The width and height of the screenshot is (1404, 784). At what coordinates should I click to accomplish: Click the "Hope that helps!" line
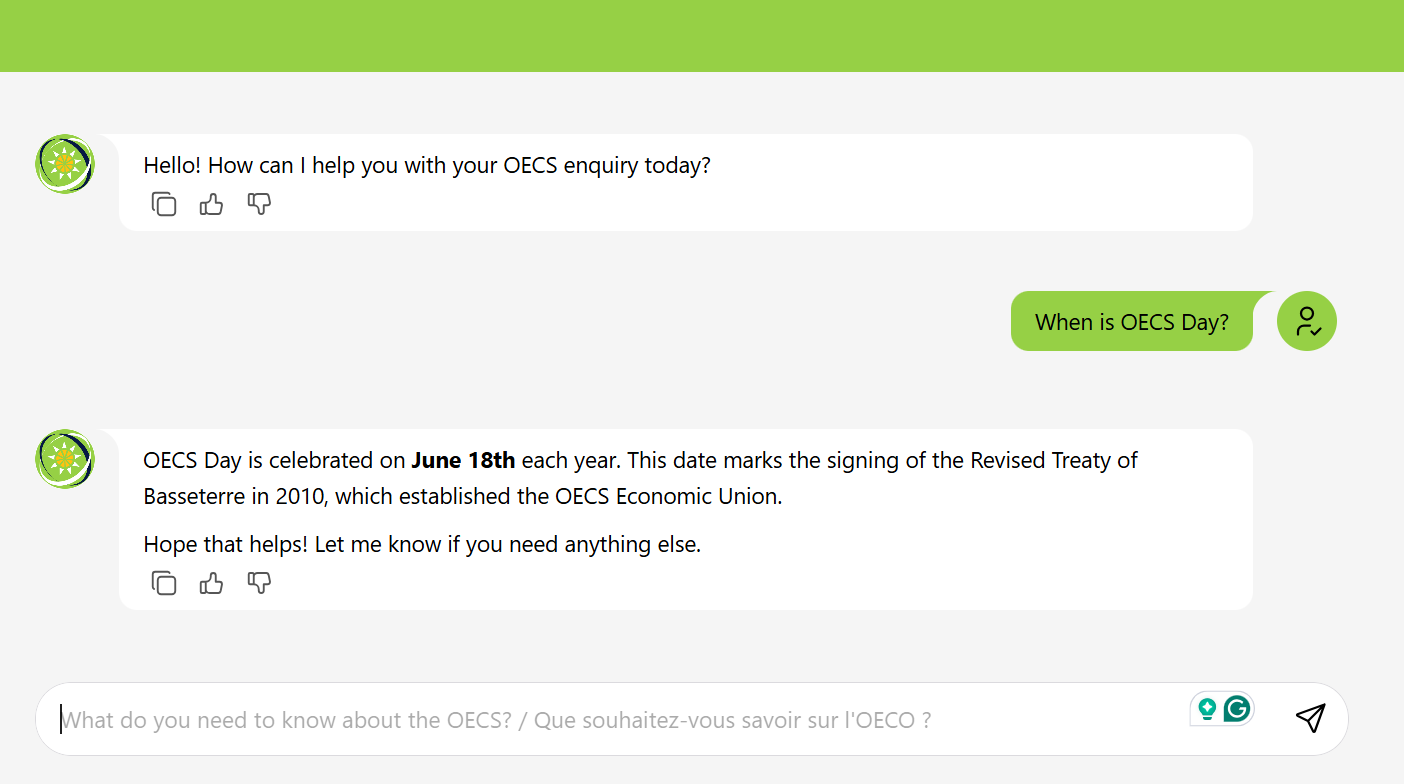[x=422, y=545]
